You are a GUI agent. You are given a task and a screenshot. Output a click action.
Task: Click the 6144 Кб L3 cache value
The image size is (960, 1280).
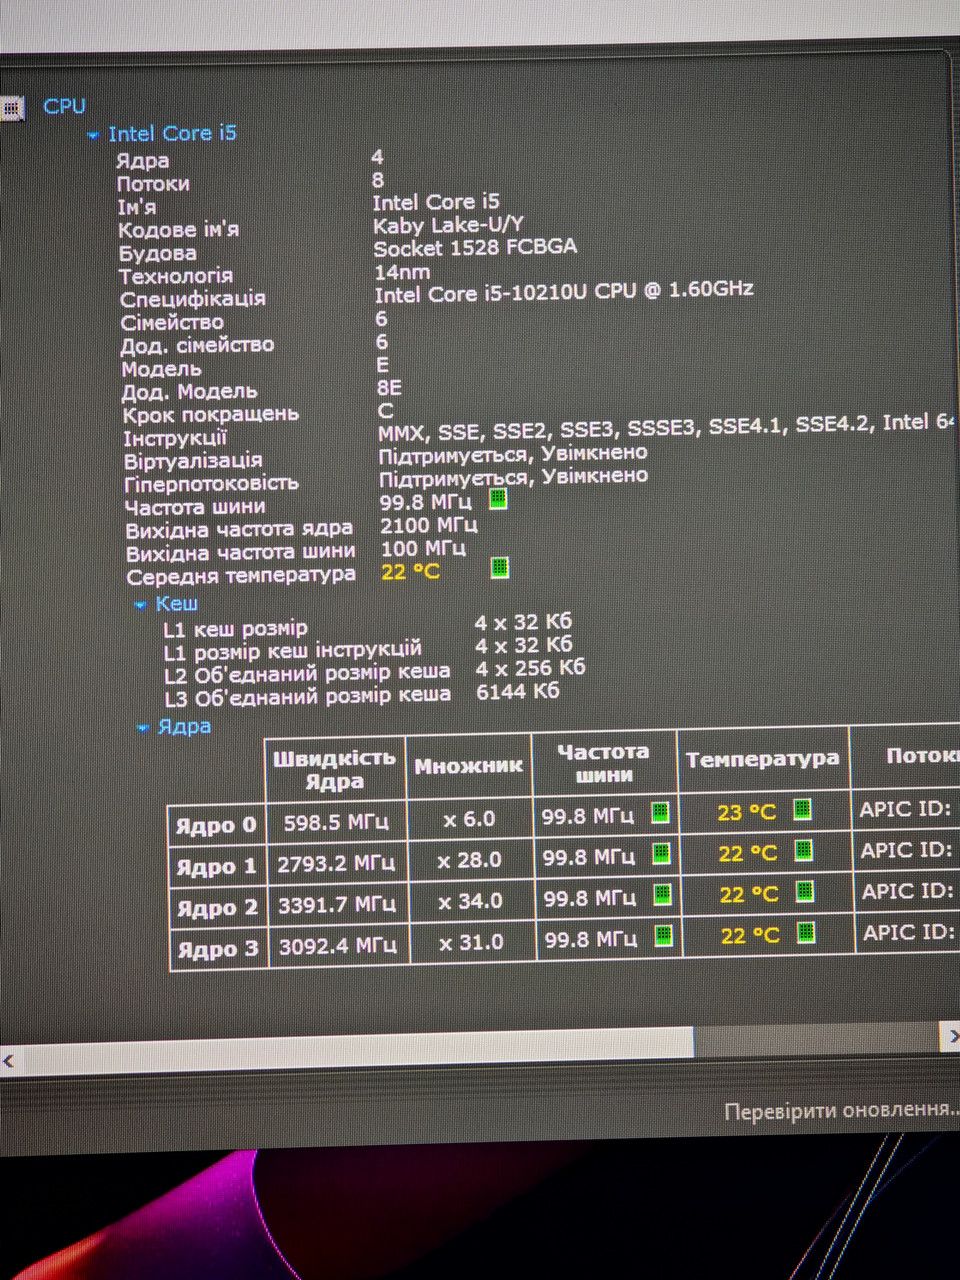(518, 691)
